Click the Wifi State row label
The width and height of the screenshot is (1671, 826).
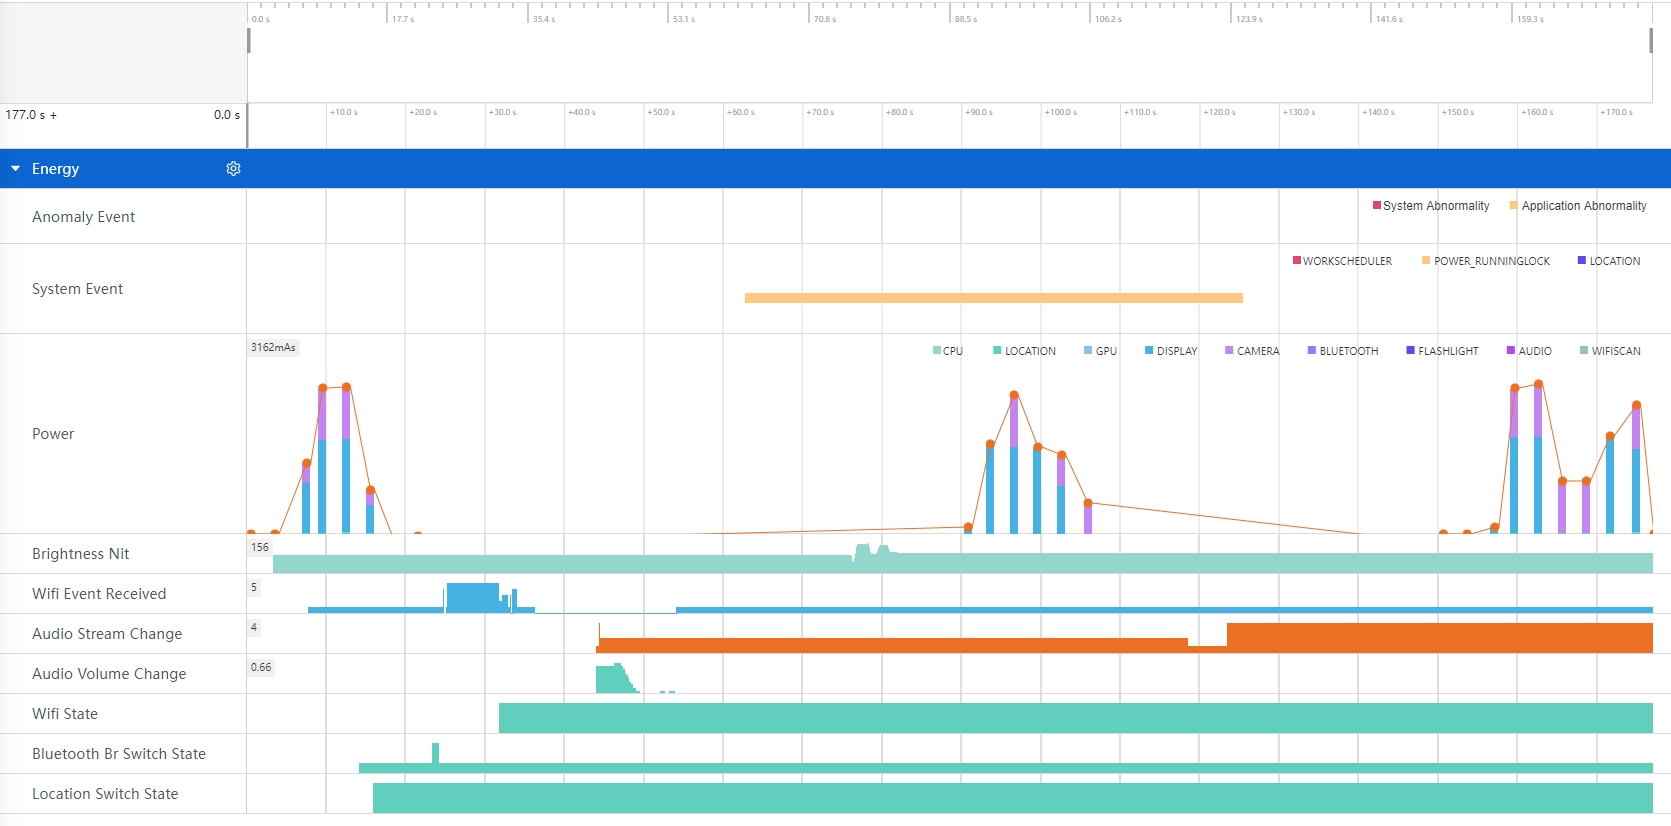(65, 714)
